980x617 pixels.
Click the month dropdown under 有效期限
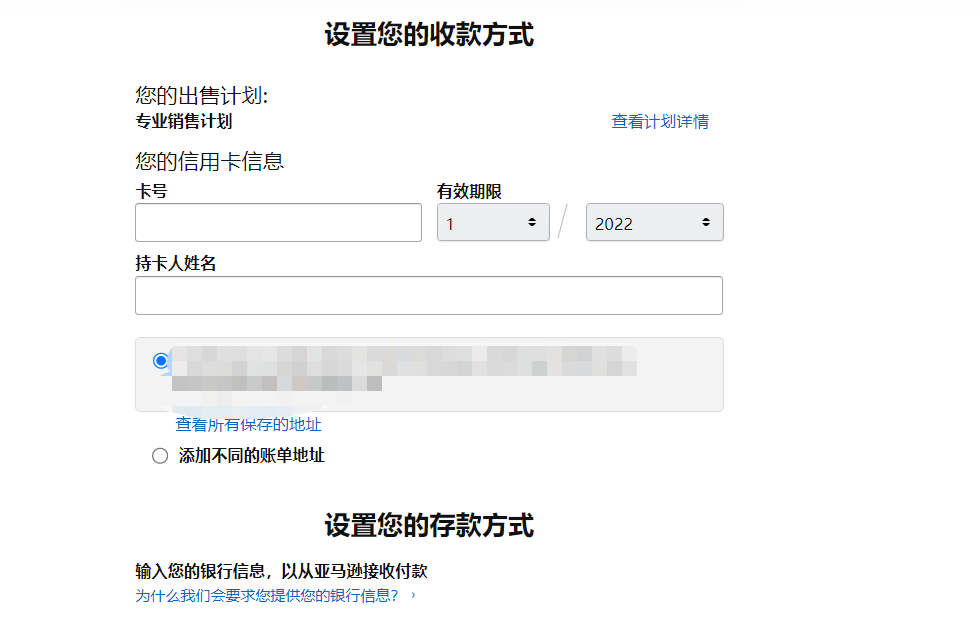click(492, 222)
